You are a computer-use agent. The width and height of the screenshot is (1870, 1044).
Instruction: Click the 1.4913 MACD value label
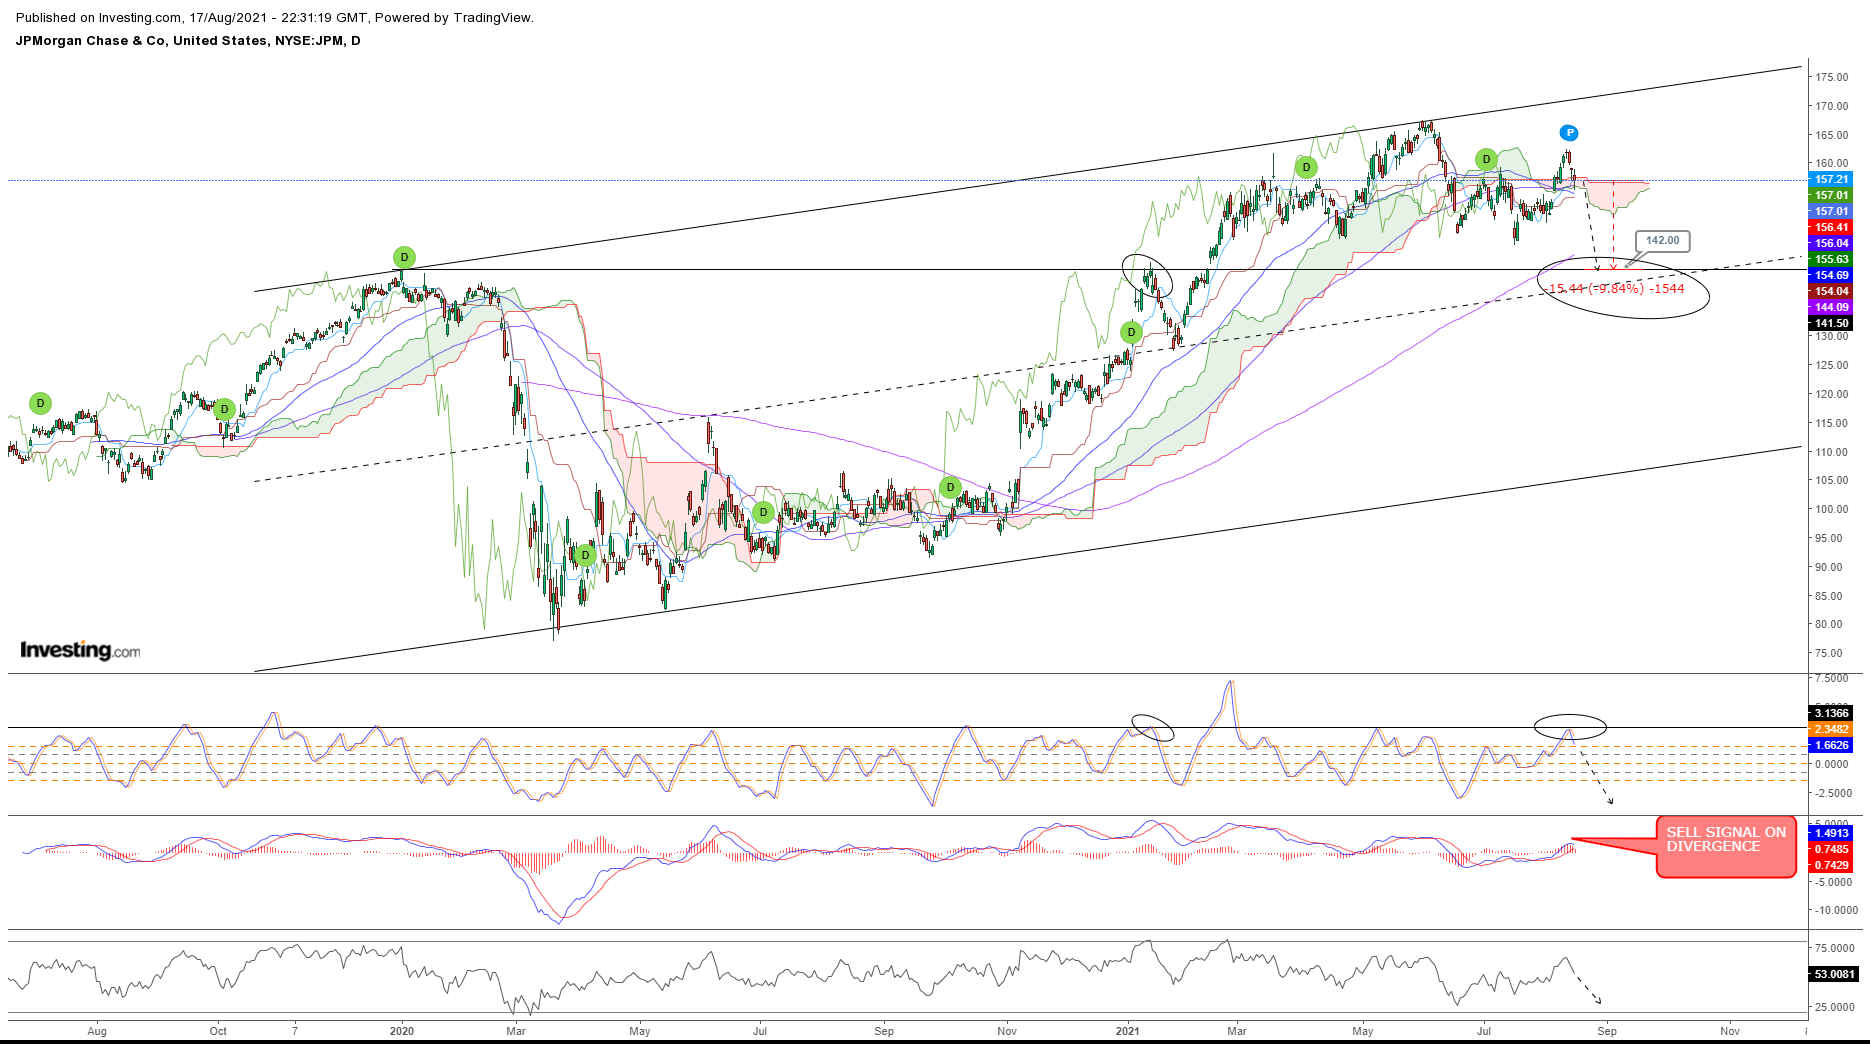tap(1830, 832)
